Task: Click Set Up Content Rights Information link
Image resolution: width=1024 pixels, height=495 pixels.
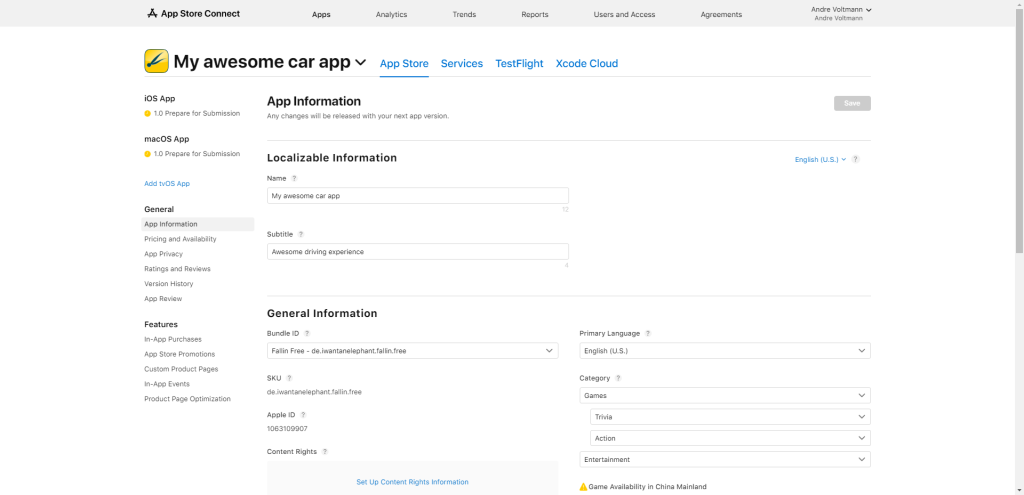Action: 412,482
